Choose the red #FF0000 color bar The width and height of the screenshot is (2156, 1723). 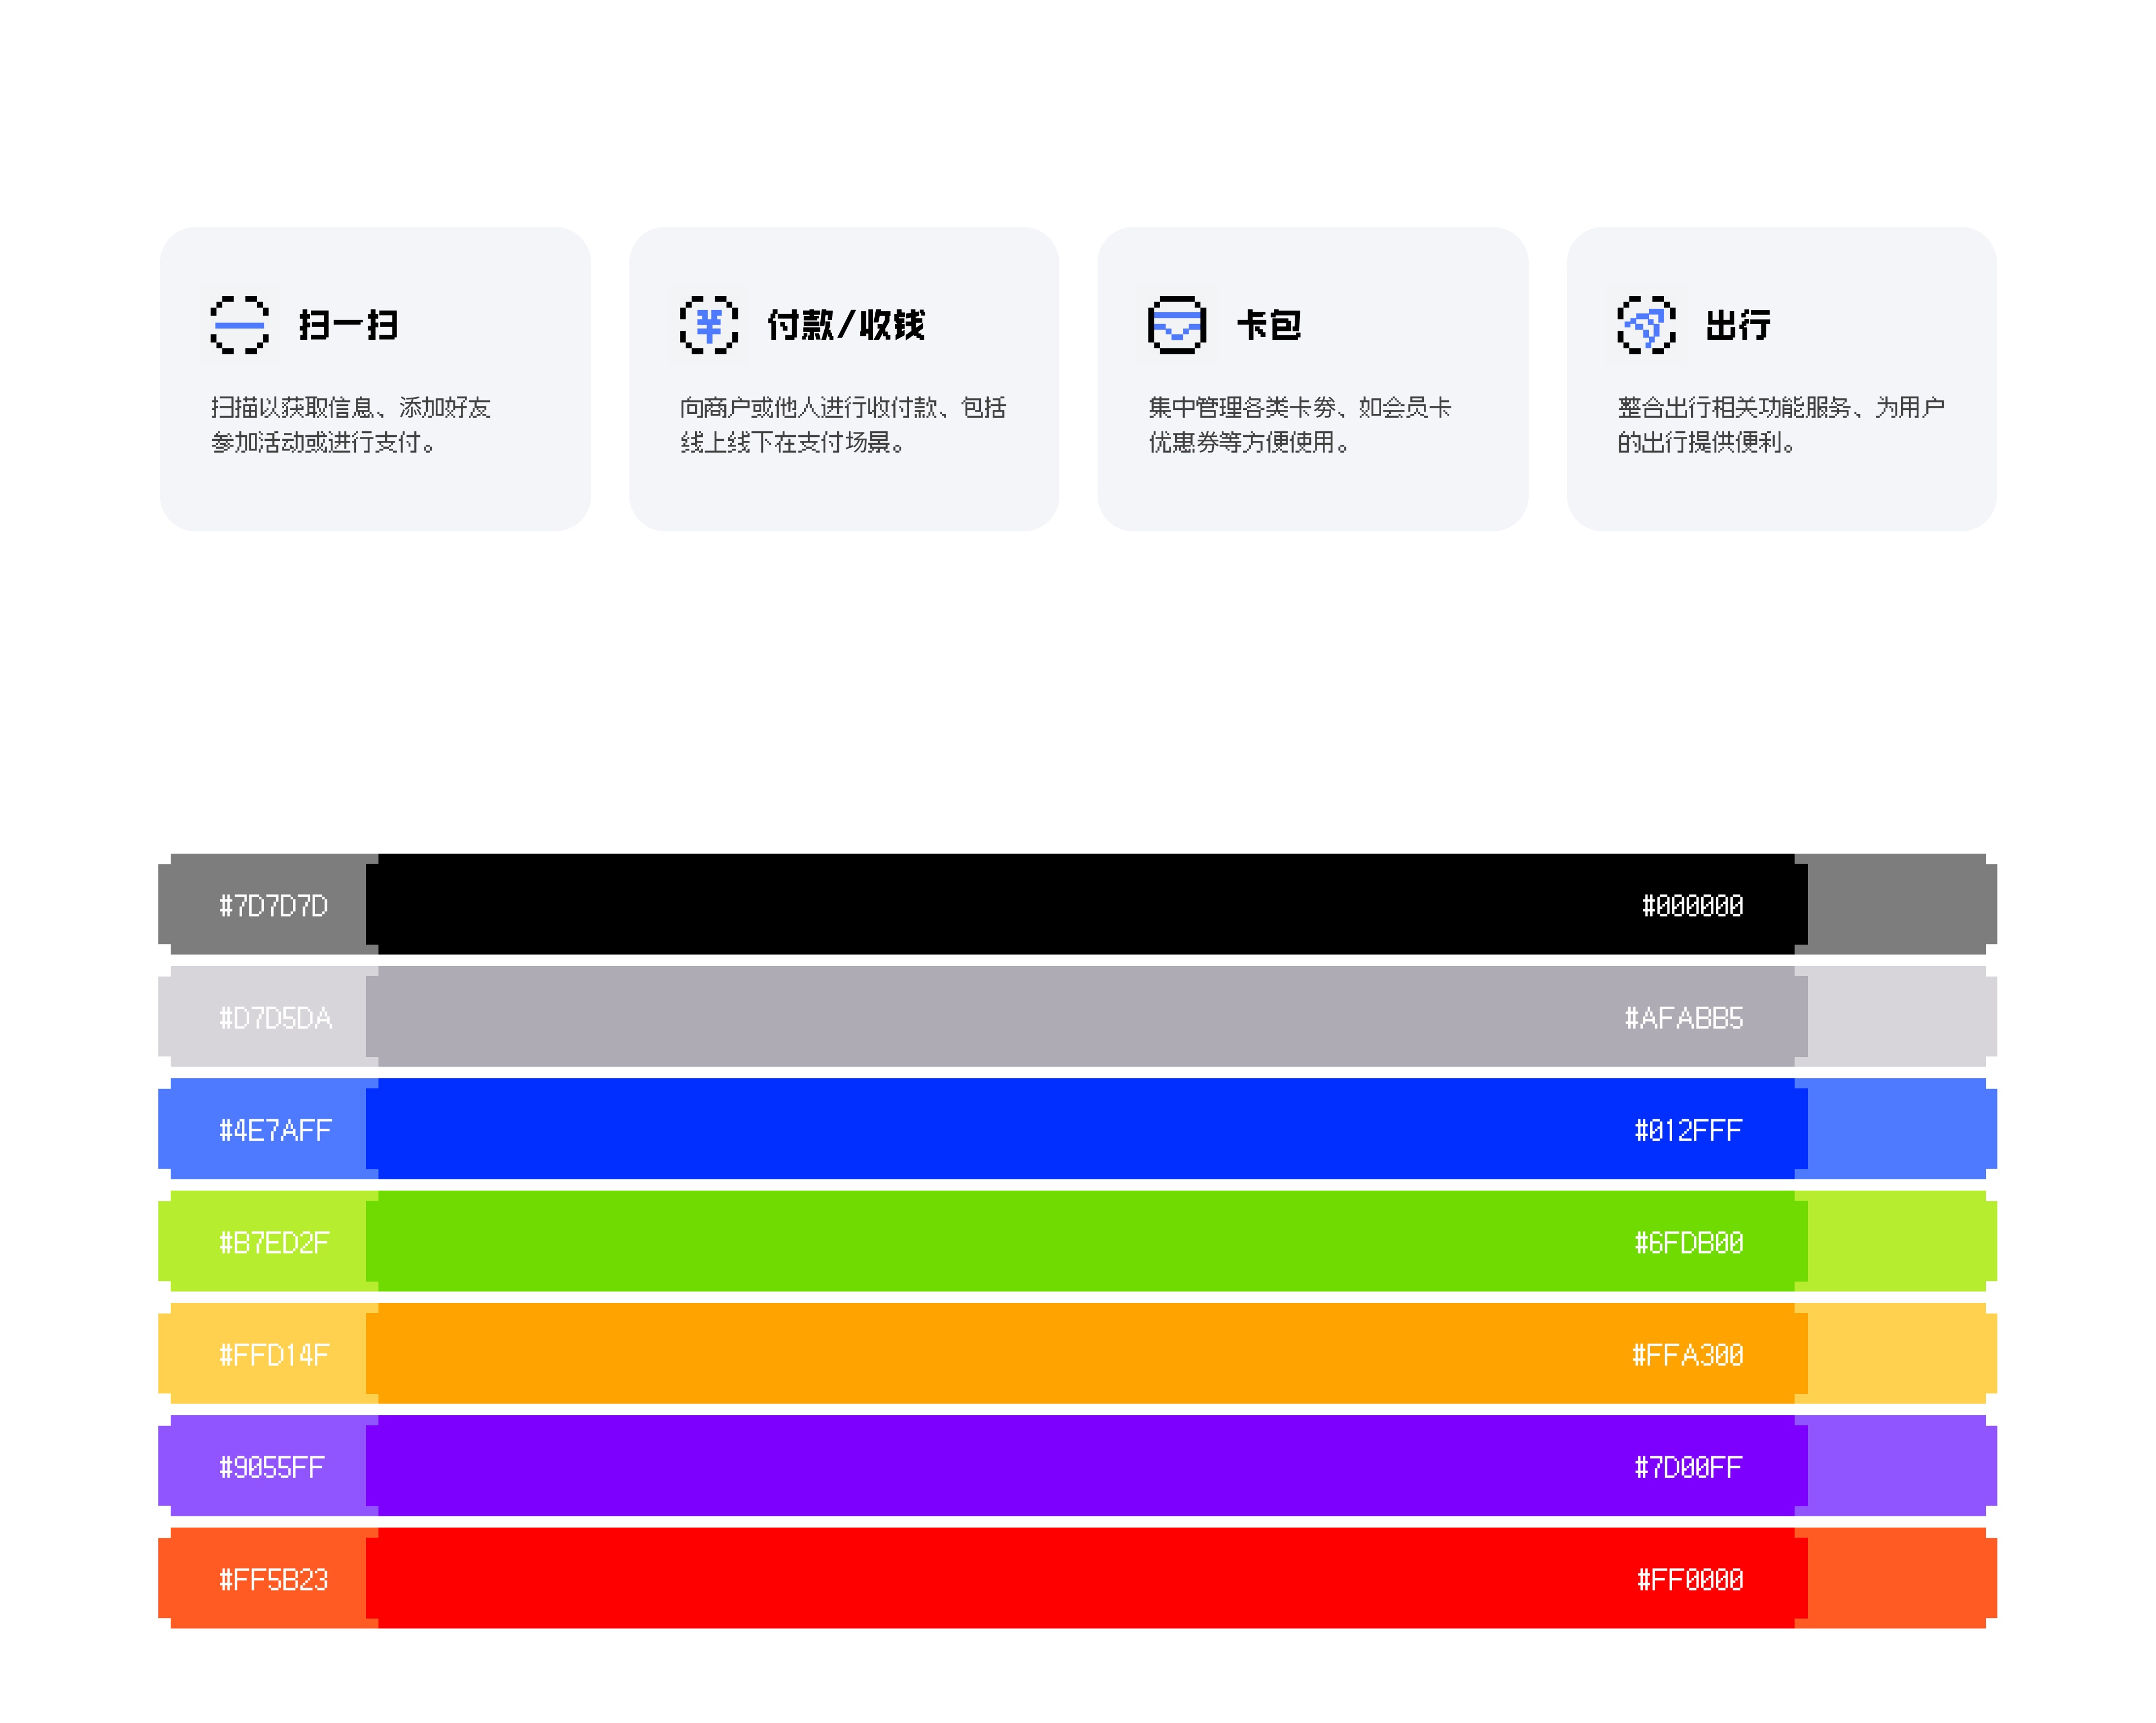coord(1085,1578)
